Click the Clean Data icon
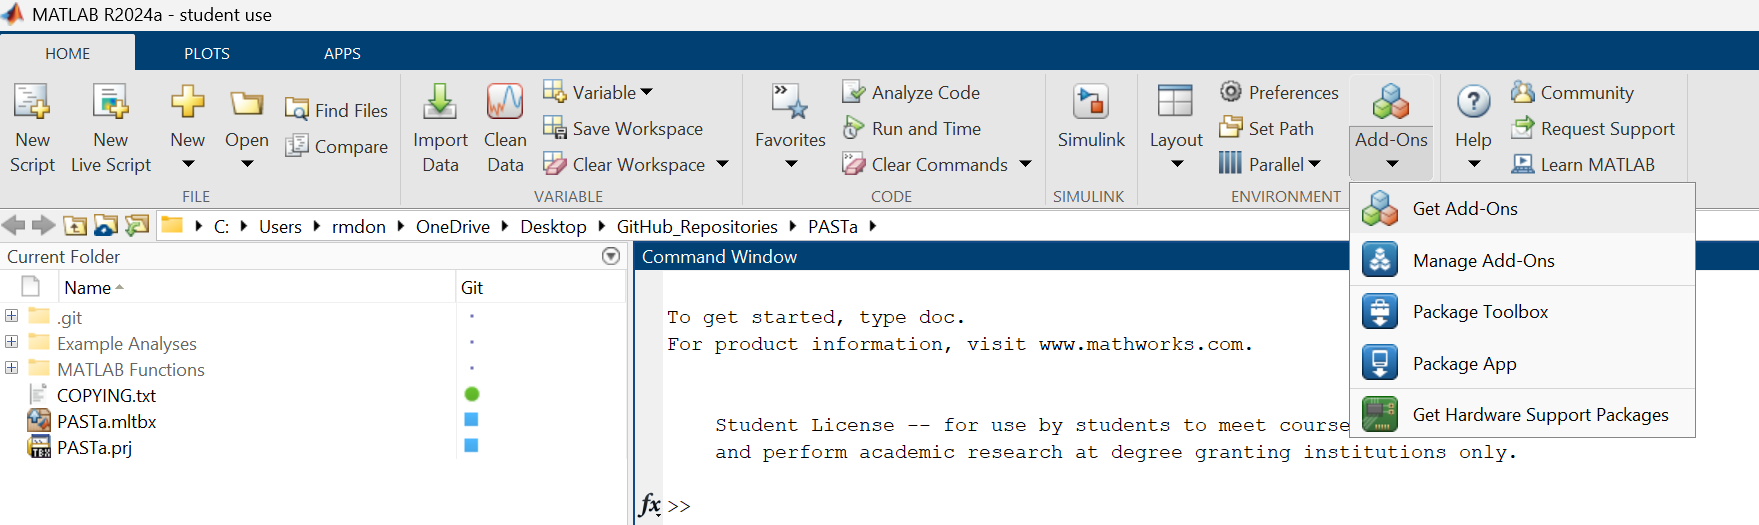 tap(505, 102)
